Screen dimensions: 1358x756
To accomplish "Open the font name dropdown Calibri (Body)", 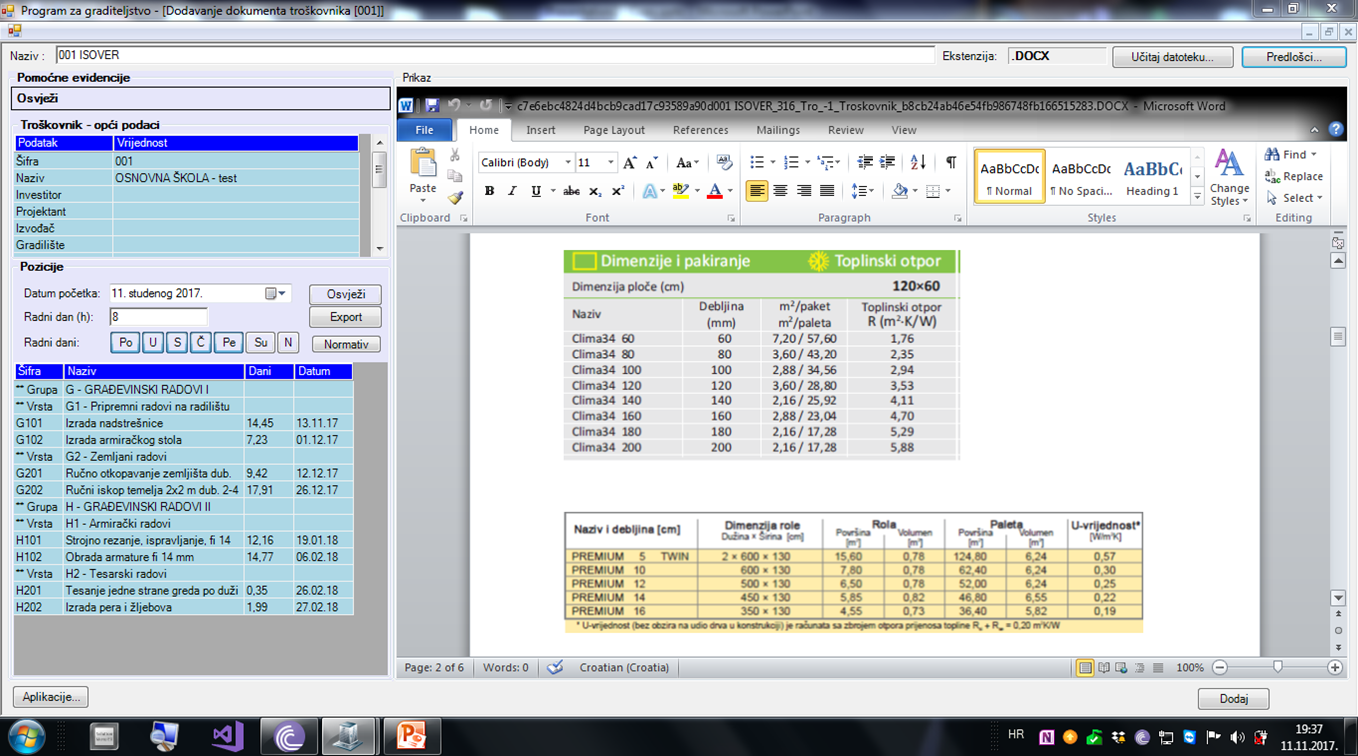I will click(568, 163).
